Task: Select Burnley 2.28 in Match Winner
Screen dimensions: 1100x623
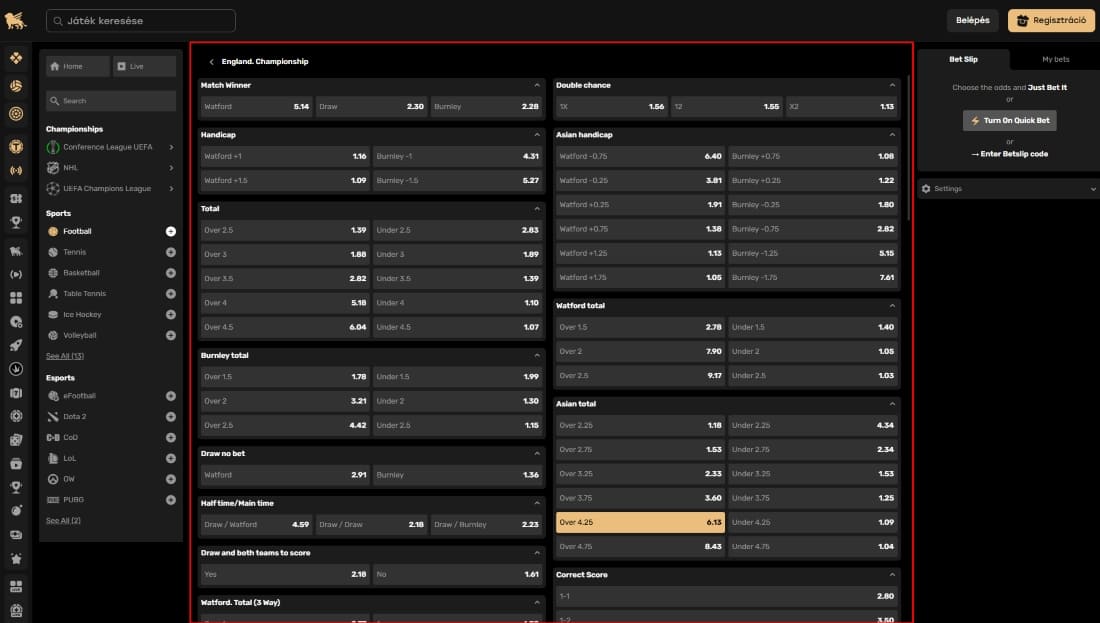Action: [x=486, y=107]
